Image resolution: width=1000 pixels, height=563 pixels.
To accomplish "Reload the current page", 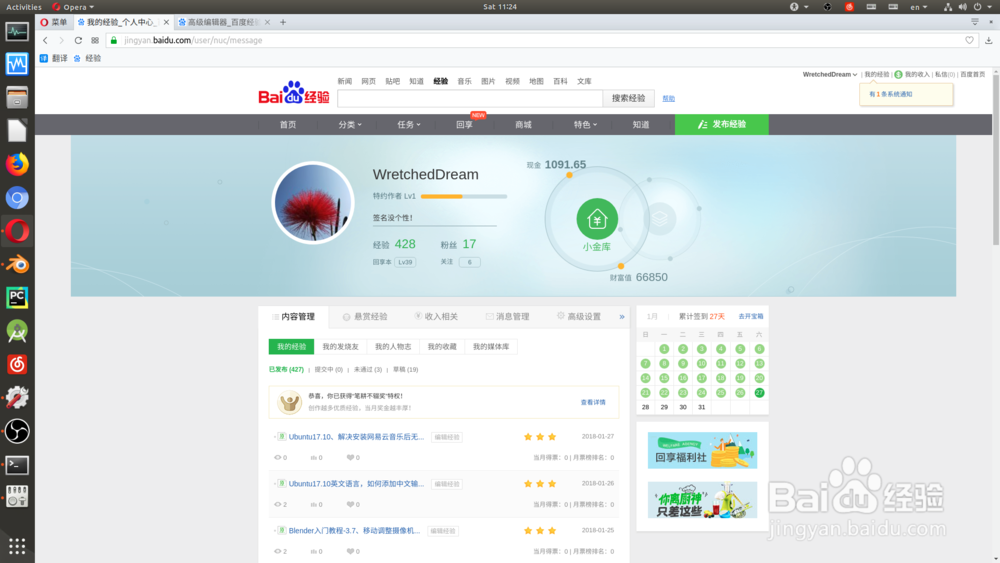I will click(x=78, y=40).
